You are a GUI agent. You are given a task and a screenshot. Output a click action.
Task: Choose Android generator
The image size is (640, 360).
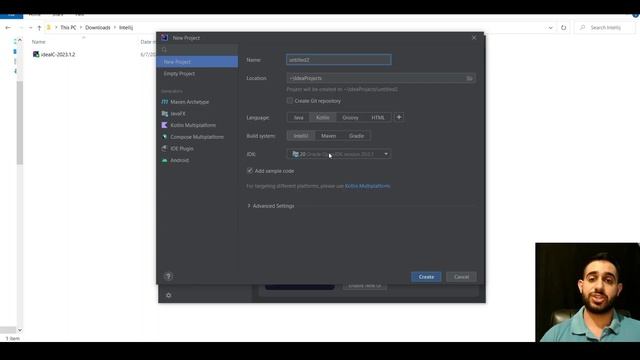(180, 160)
